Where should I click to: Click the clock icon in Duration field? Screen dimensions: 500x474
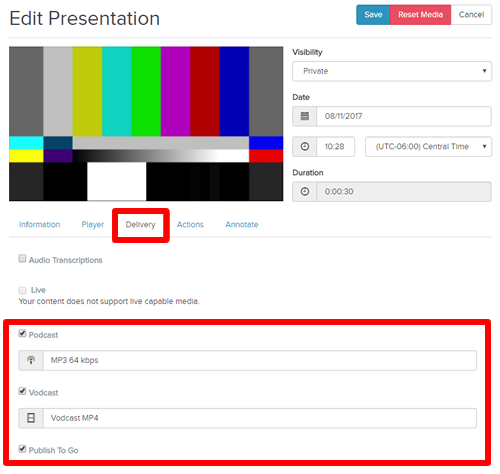305,192
